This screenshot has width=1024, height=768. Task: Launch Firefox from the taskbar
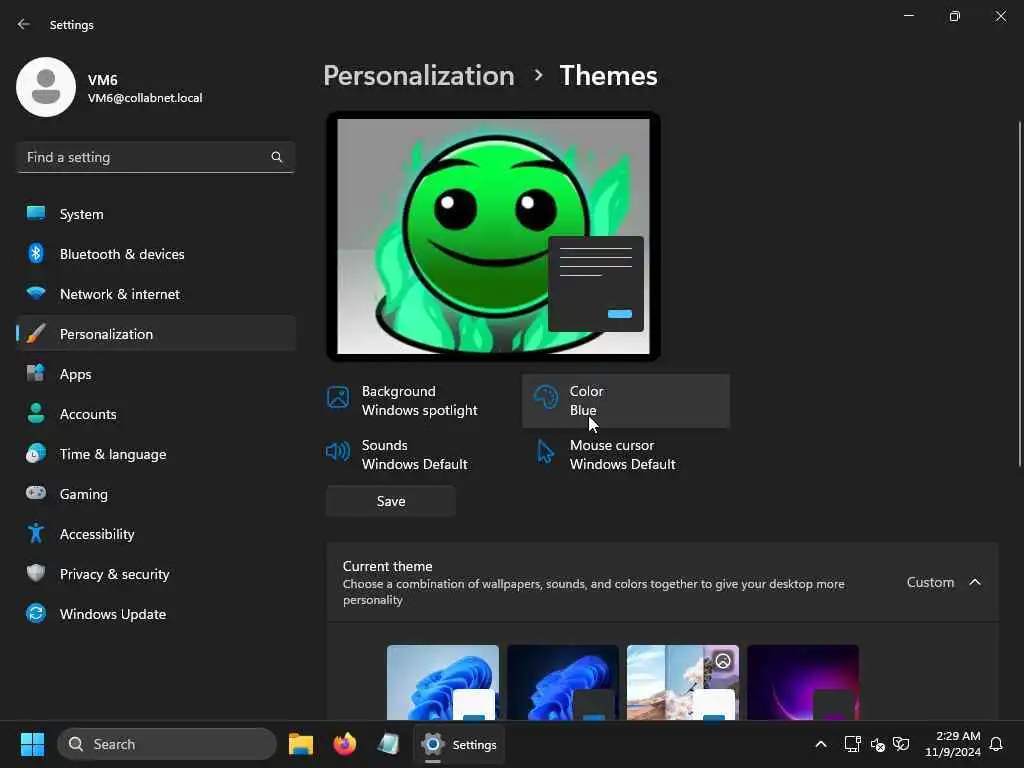[344, 744]
